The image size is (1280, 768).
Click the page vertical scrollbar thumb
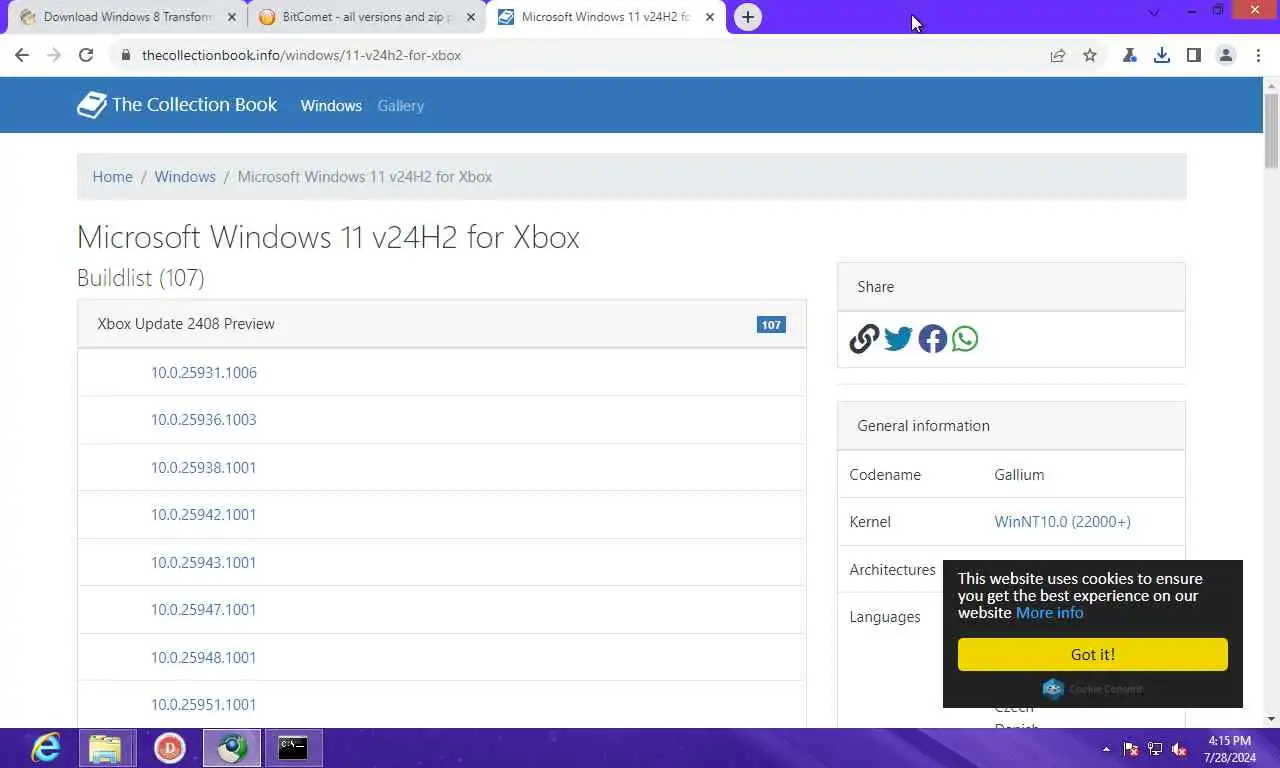click(x=1271, y=130)
